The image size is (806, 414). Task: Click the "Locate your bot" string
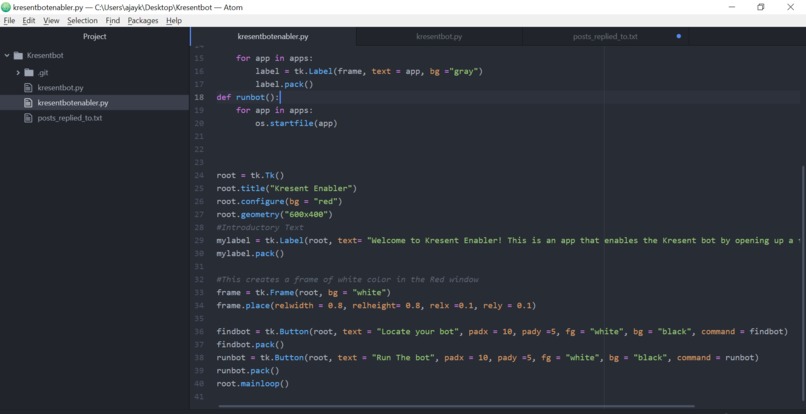[x=418, y=332]
